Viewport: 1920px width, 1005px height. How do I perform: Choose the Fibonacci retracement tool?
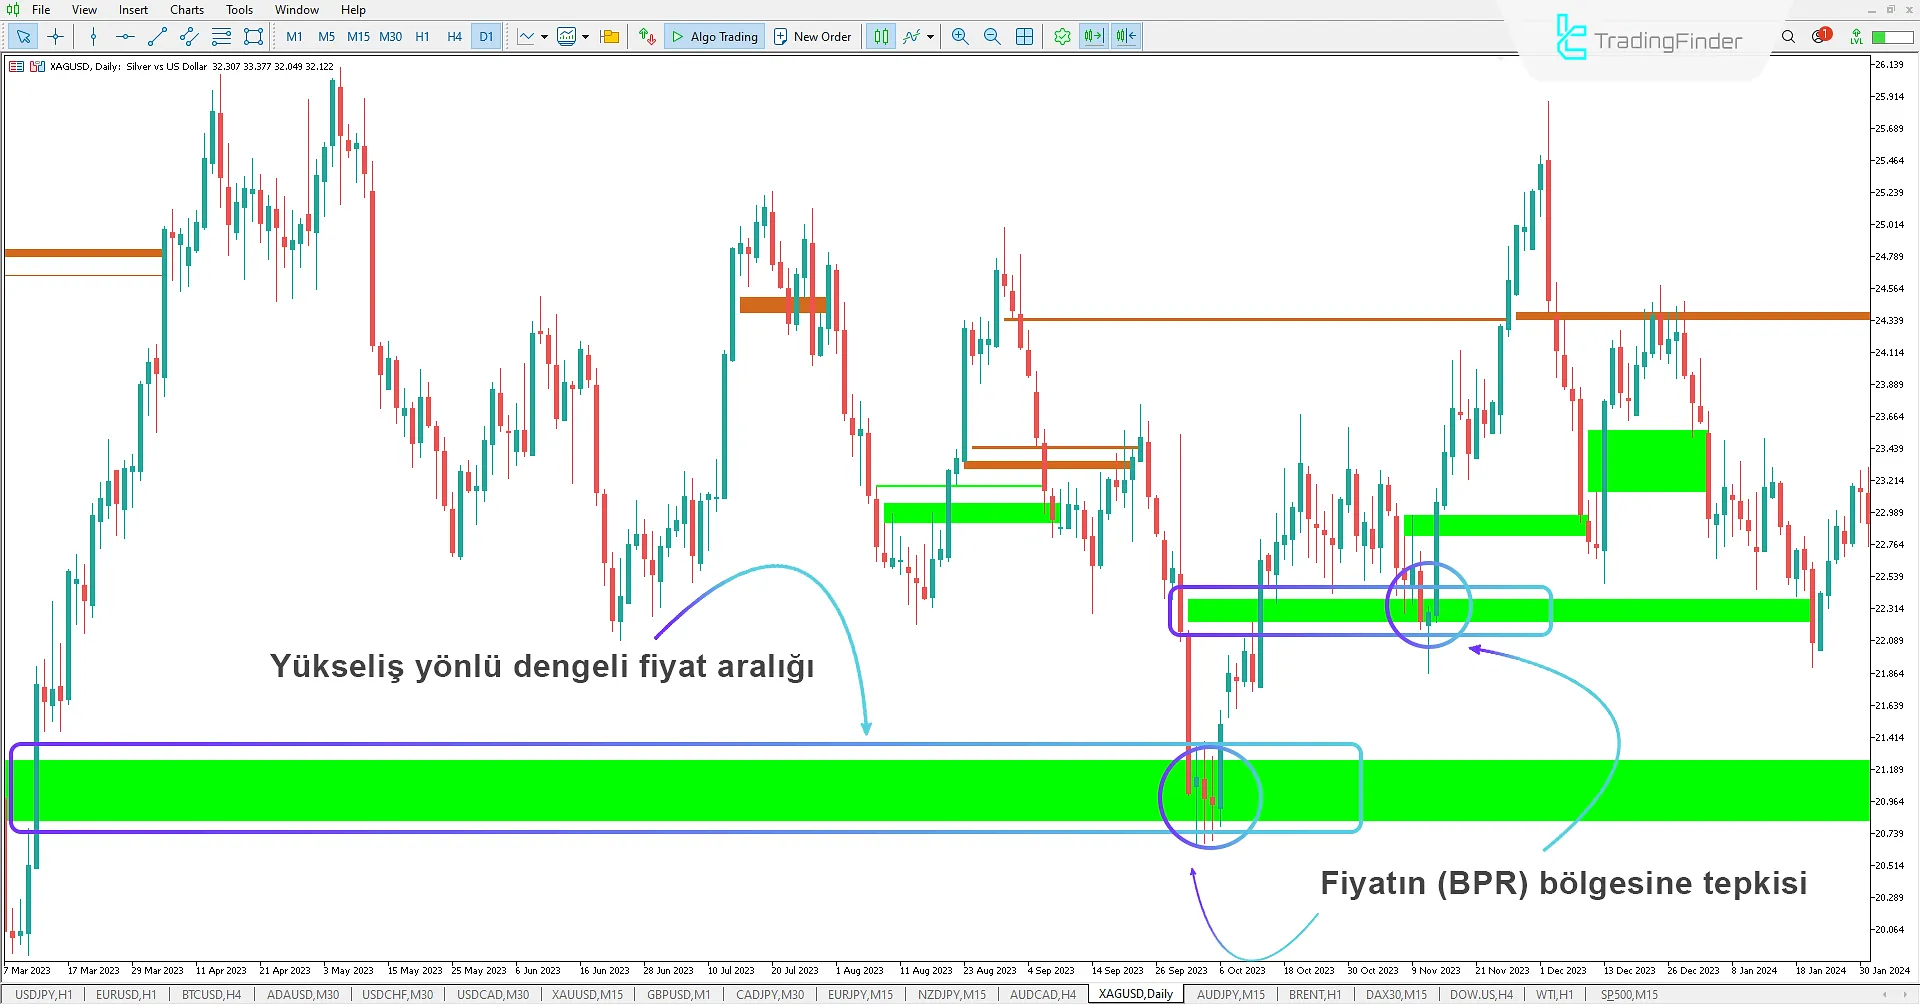point(222,37)
